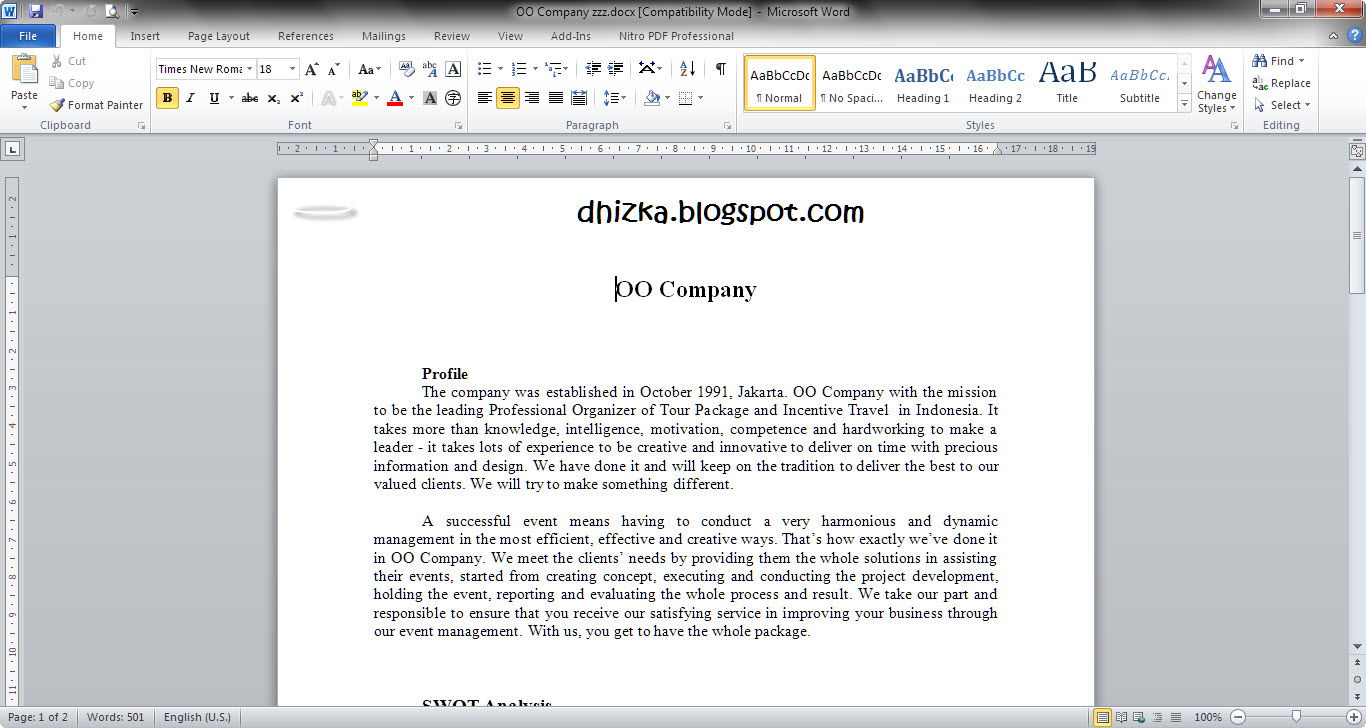Click the Character Shading icon

(430, 98)
